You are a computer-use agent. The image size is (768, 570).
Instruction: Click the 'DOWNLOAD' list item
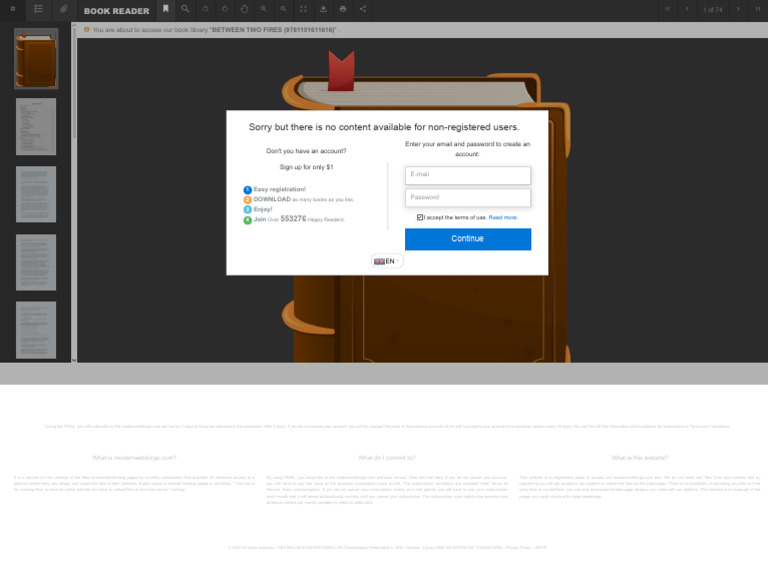point(303,199)
